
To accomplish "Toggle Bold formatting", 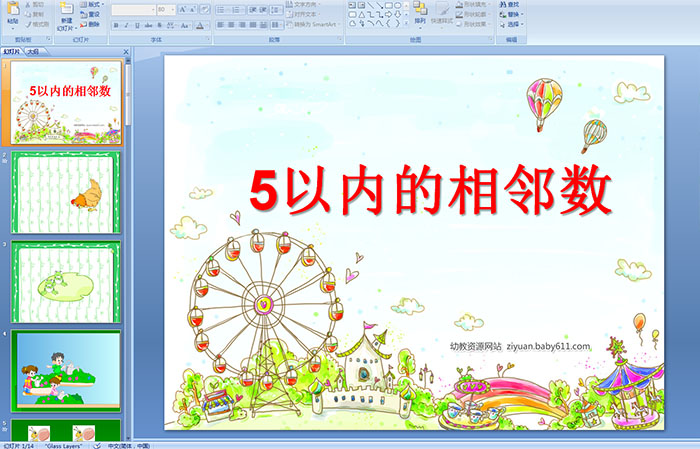I will coord(116,25).
